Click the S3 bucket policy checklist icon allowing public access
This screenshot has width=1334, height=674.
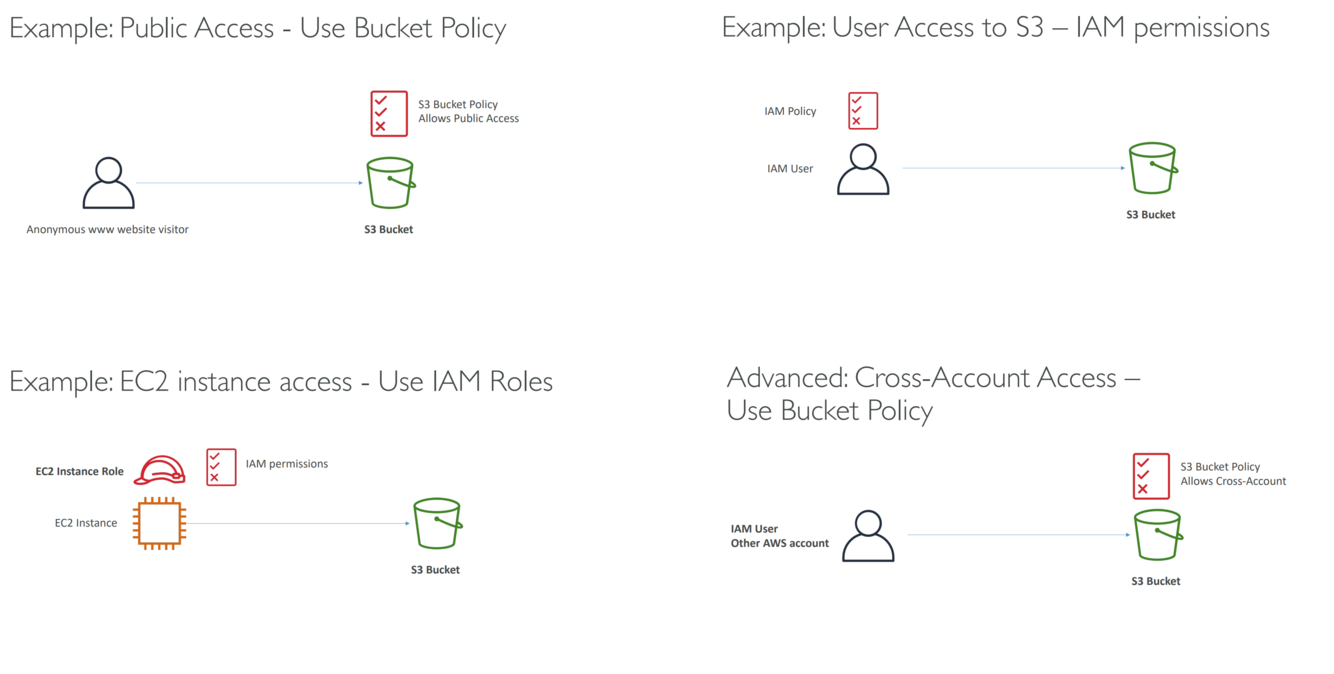(x=389, y=113)
